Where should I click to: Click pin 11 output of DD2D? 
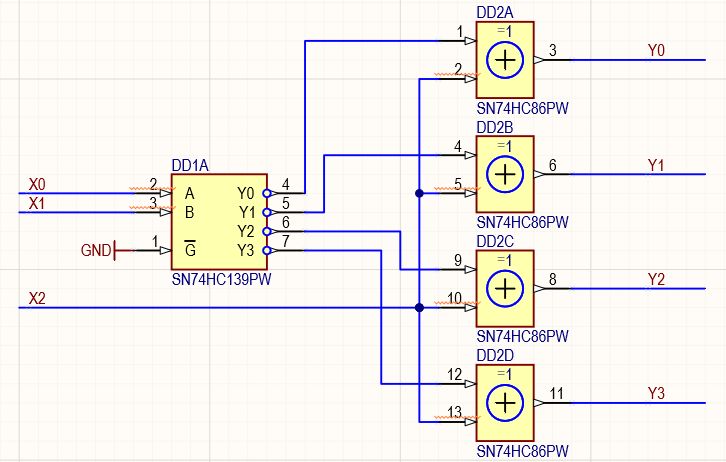(553, 400)
